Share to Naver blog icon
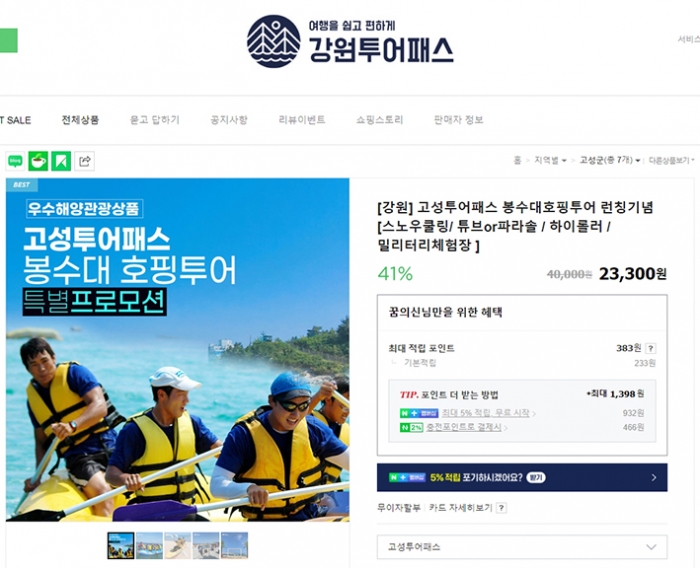Screen dimensions: 700x568 click(x=16, y=161)
